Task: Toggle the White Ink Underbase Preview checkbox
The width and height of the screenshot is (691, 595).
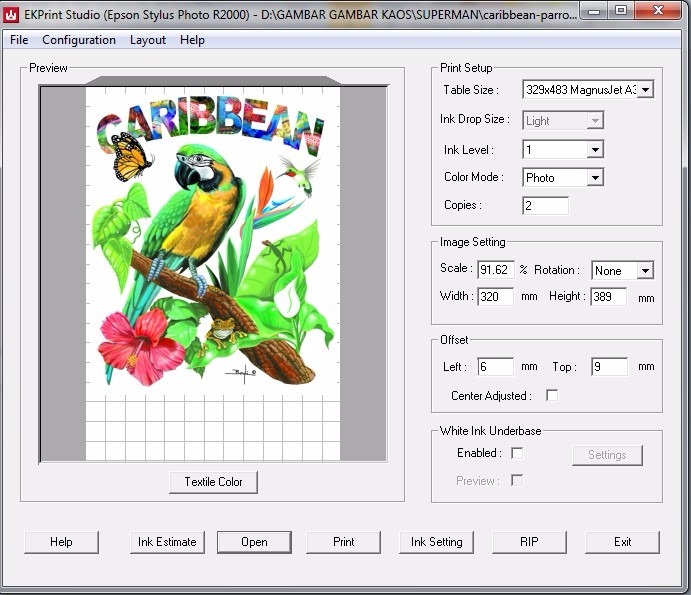Action: 517,480
